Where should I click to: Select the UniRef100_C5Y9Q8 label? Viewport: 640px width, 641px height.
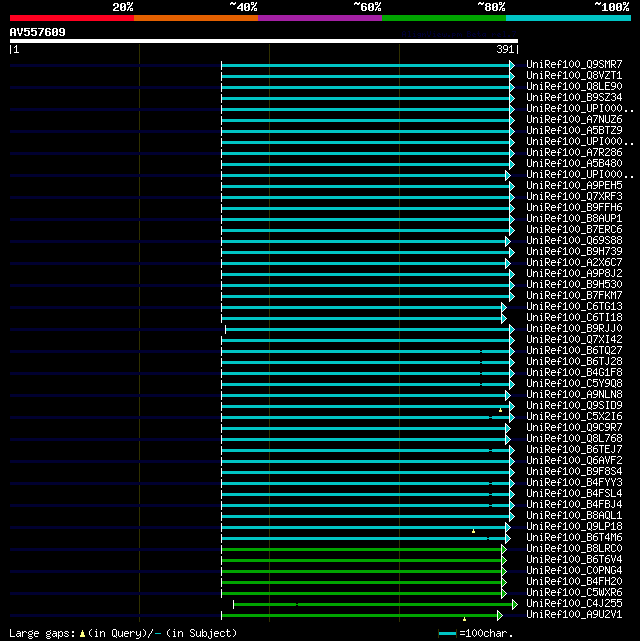(x=574, y=383)
